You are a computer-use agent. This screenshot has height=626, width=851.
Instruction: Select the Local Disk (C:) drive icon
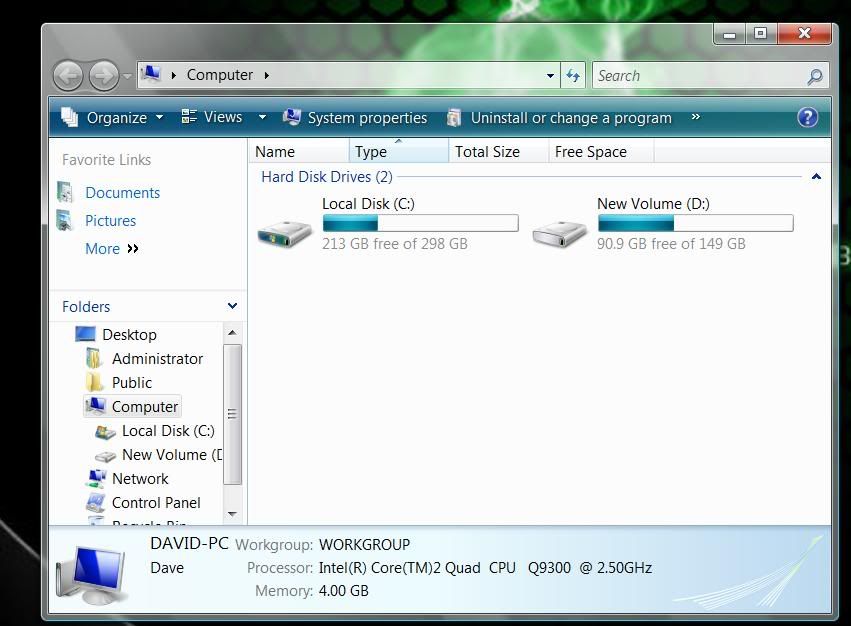tap(285, 232)
